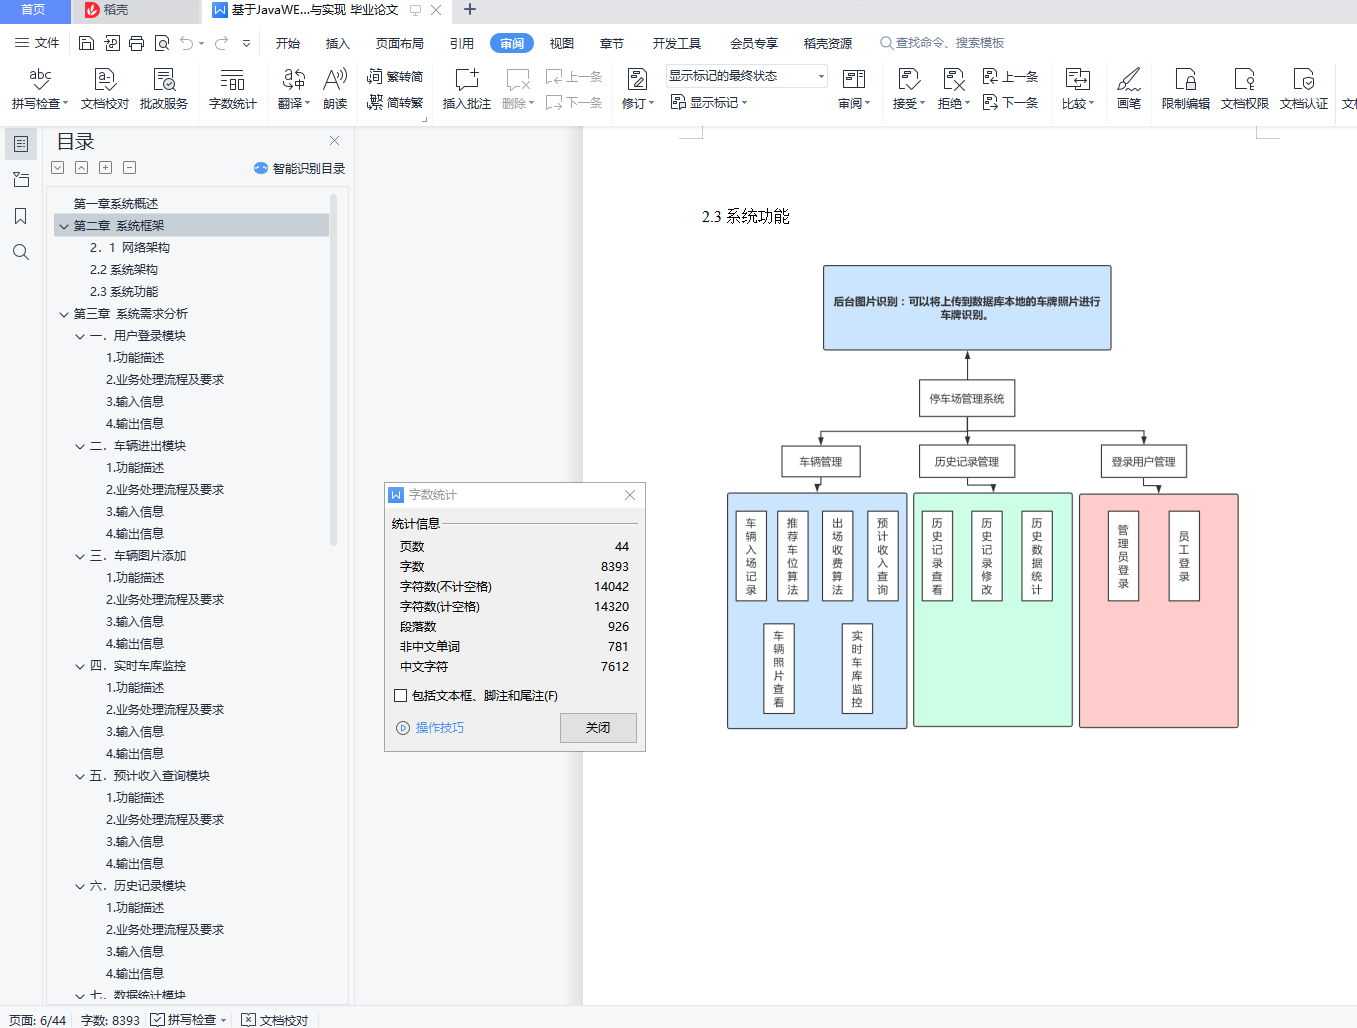Screen dimensions: 1357x1028
Task: Collapse the 二、车辆进出模块 outline node
Action: coord(80,446)
